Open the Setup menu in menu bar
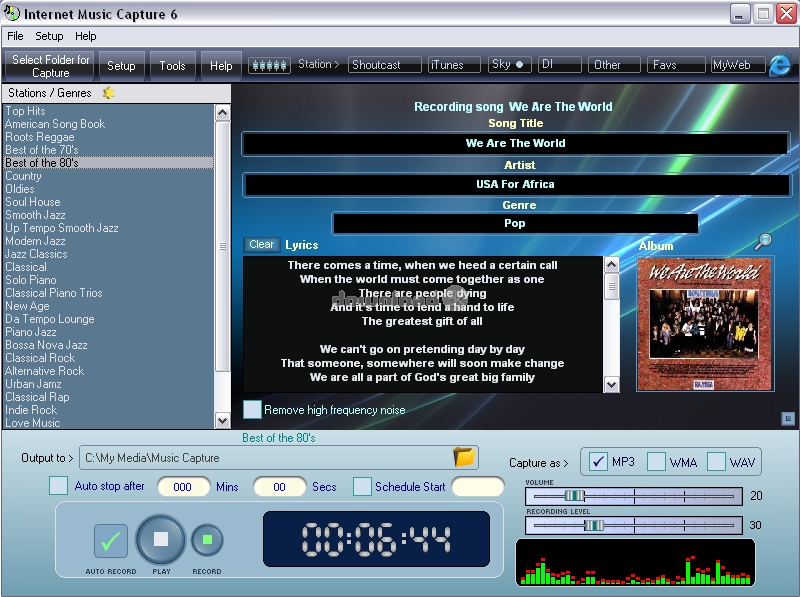Viewport: 800px width, 597px height. pyautogui.click(x=49, y=36)
